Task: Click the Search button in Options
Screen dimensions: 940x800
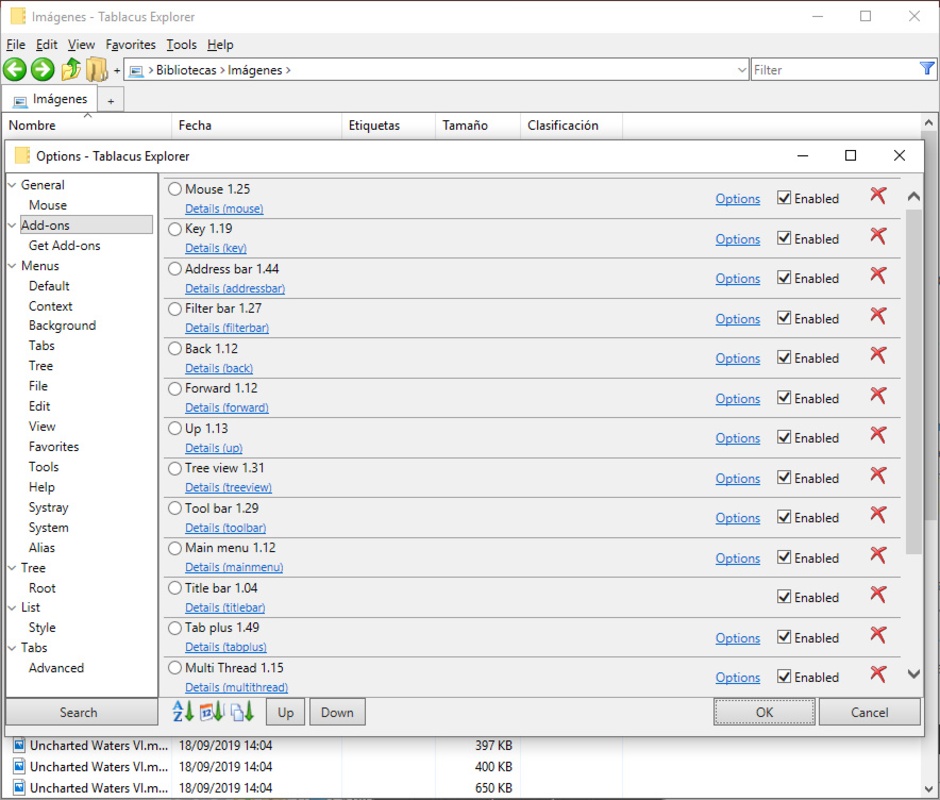Action: [82, 712]
